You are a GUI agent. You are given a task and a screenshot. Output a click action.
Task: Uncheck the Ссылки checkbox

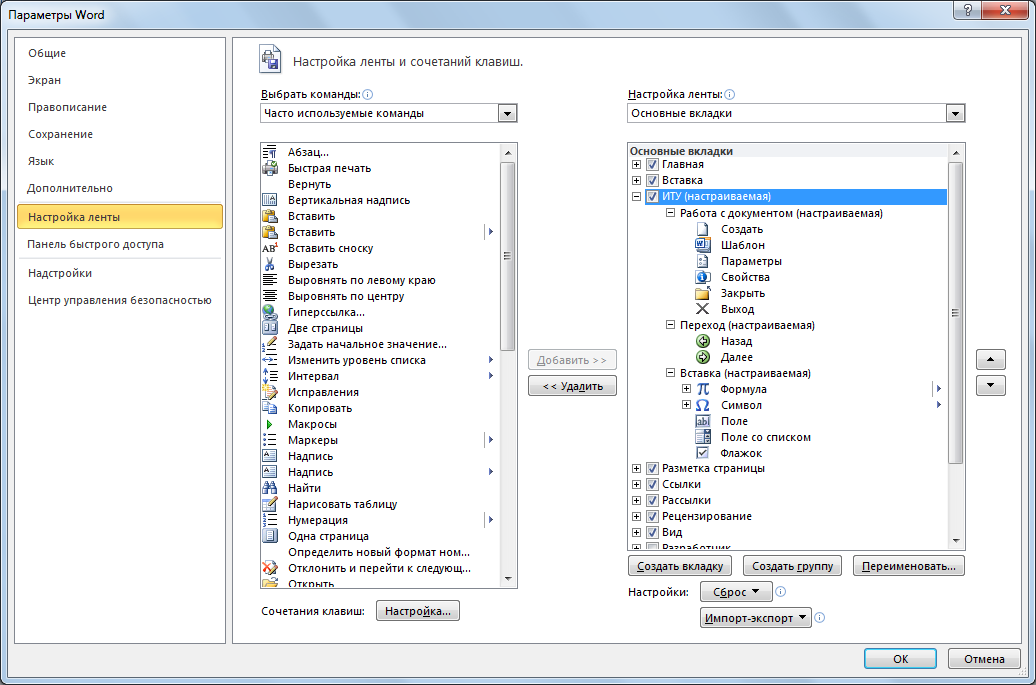click(x=652, y=484)
